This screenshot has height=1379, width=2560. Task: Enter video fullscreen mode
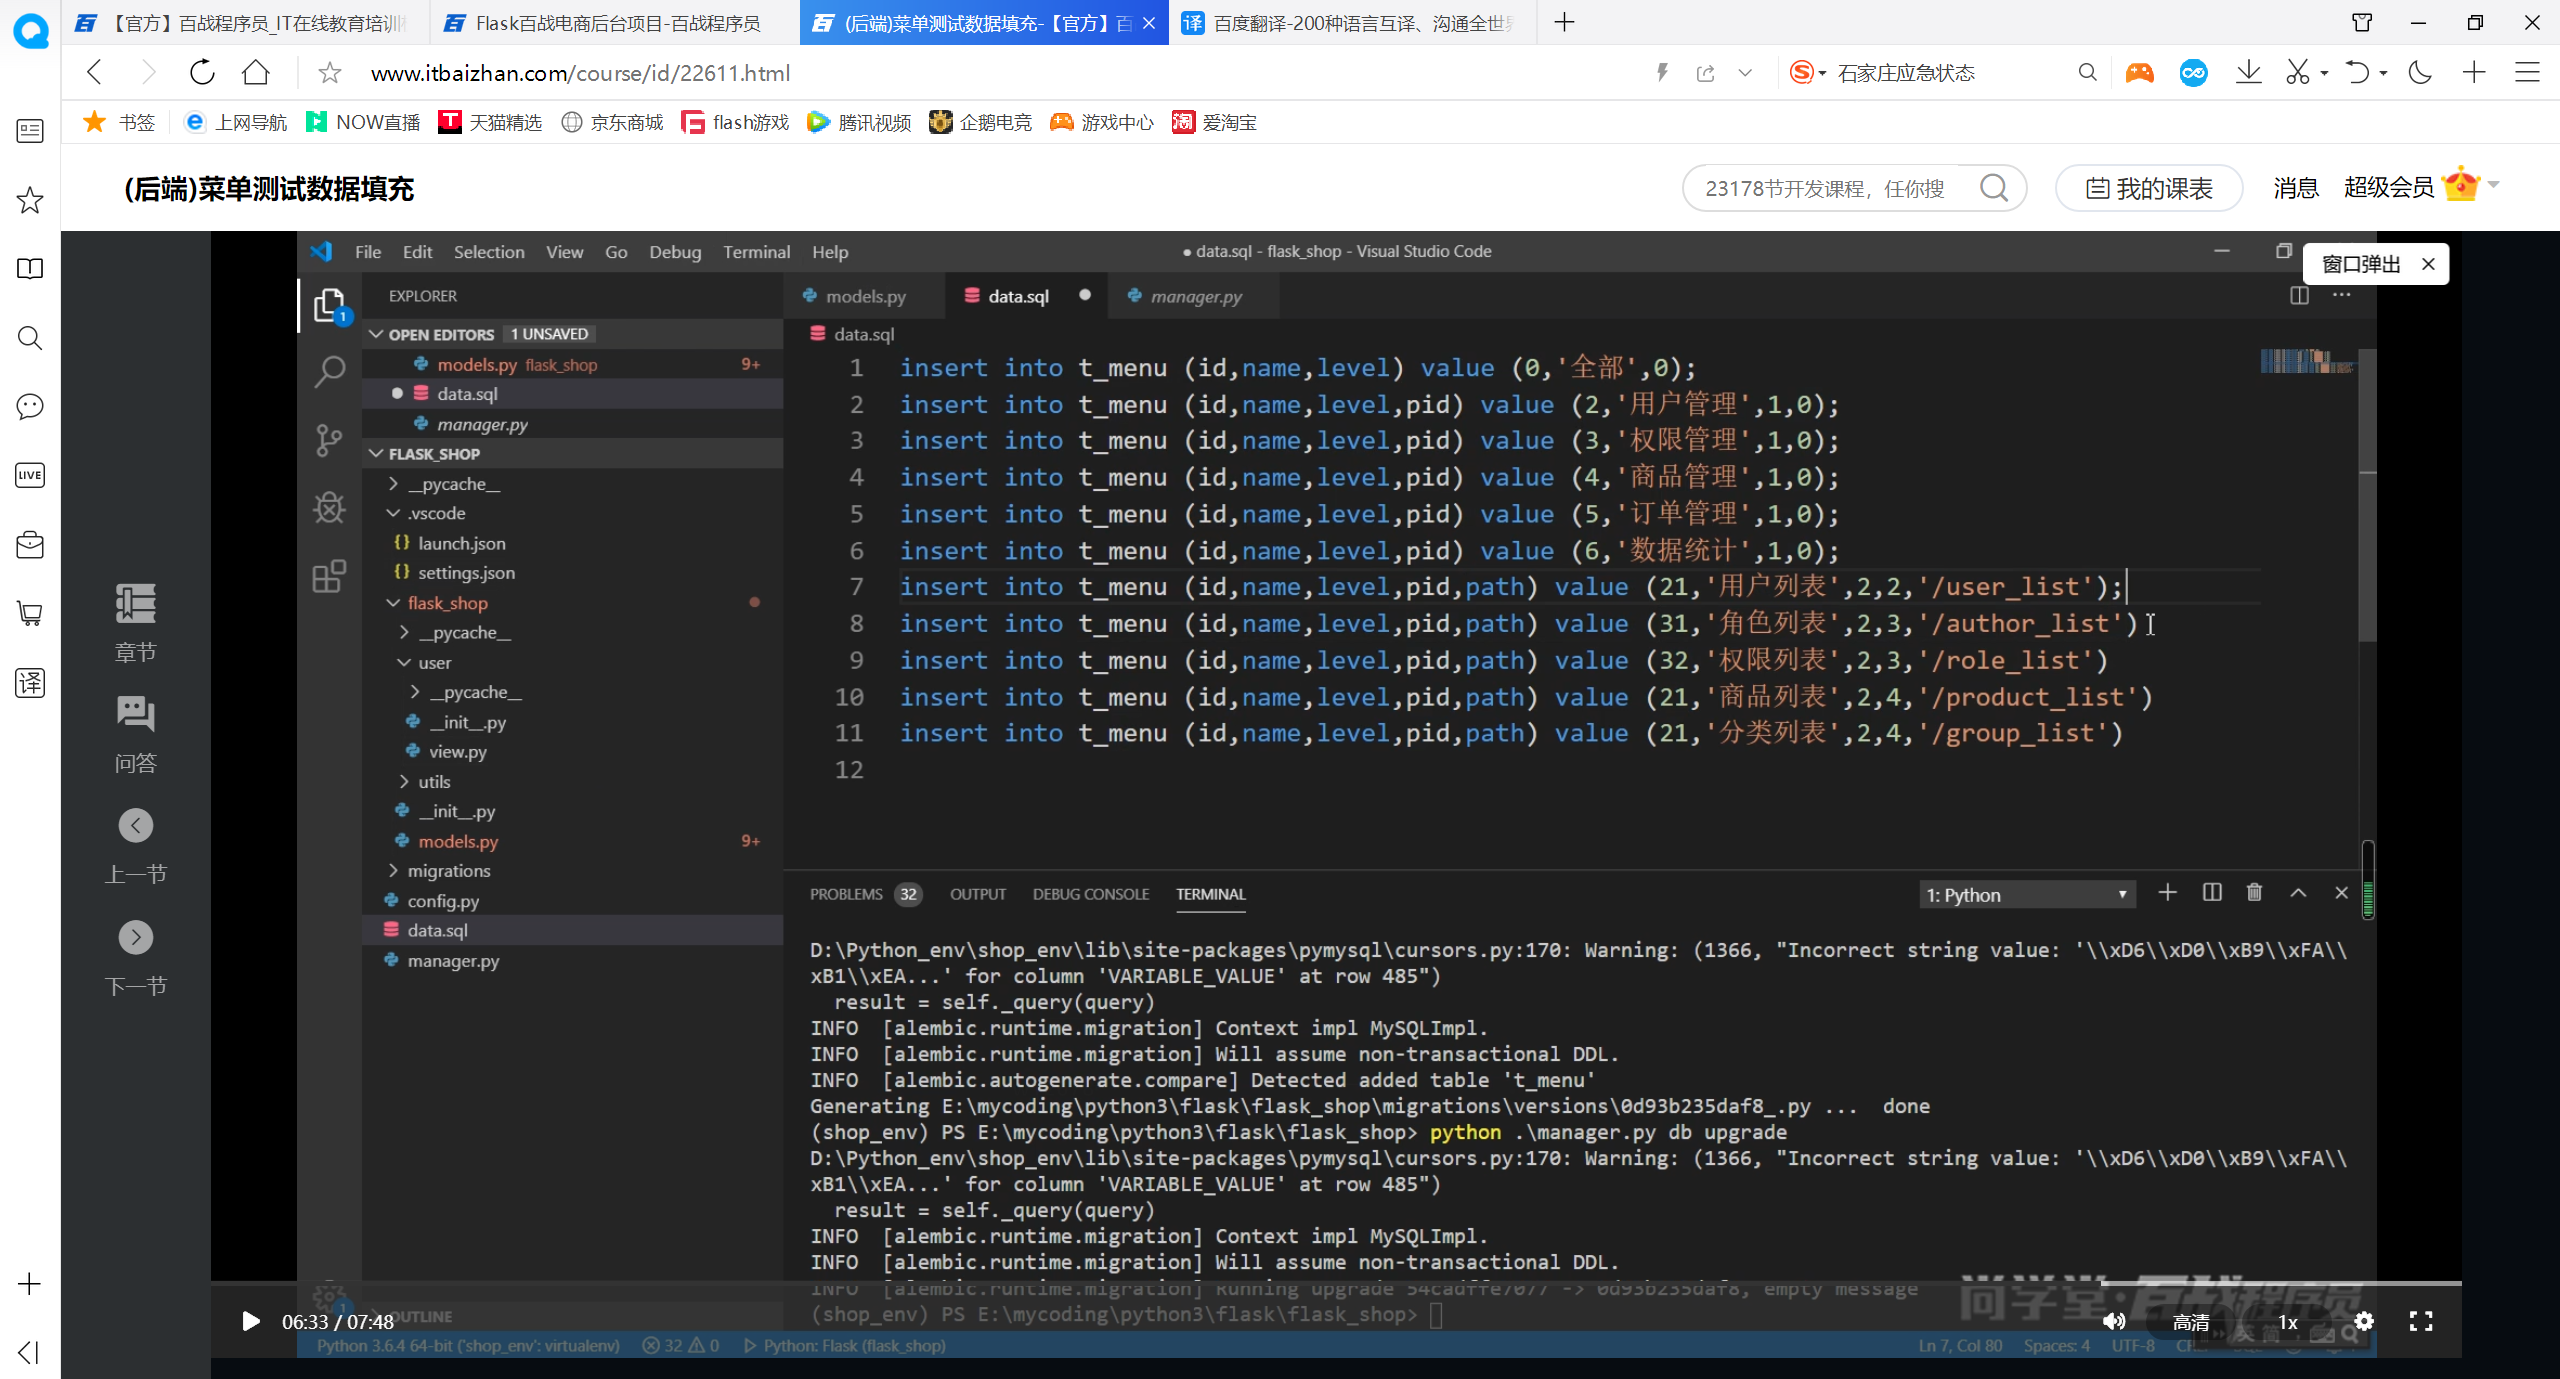coord(2421,1322)
